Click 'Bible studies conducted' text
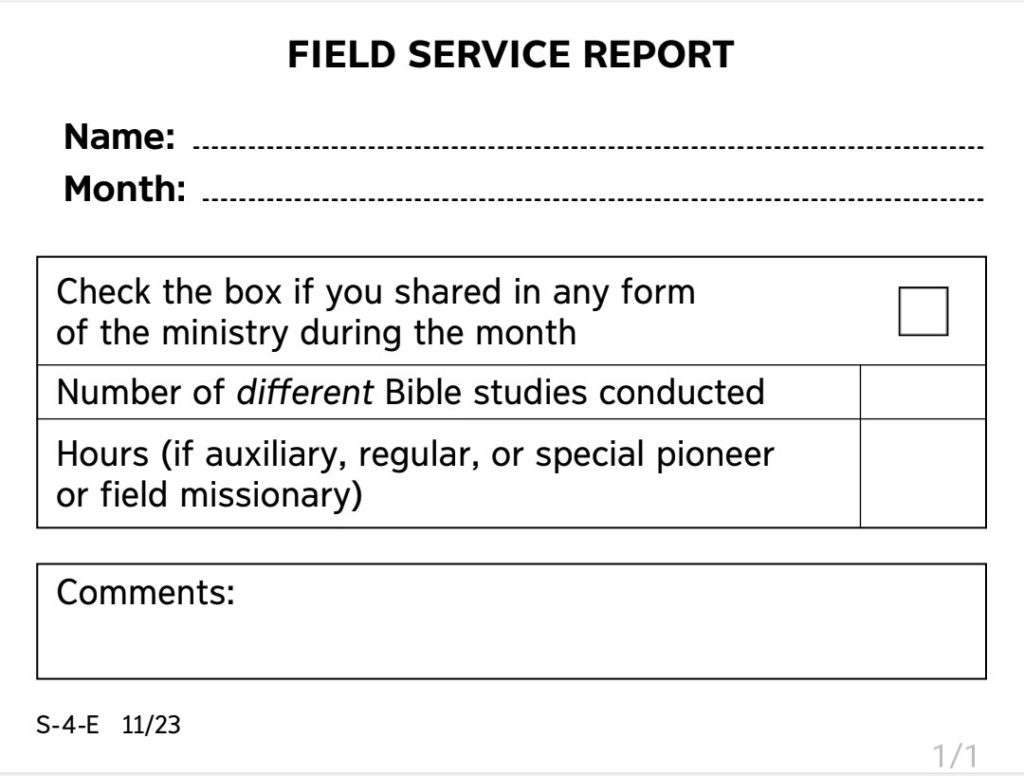 coord(575,392)
